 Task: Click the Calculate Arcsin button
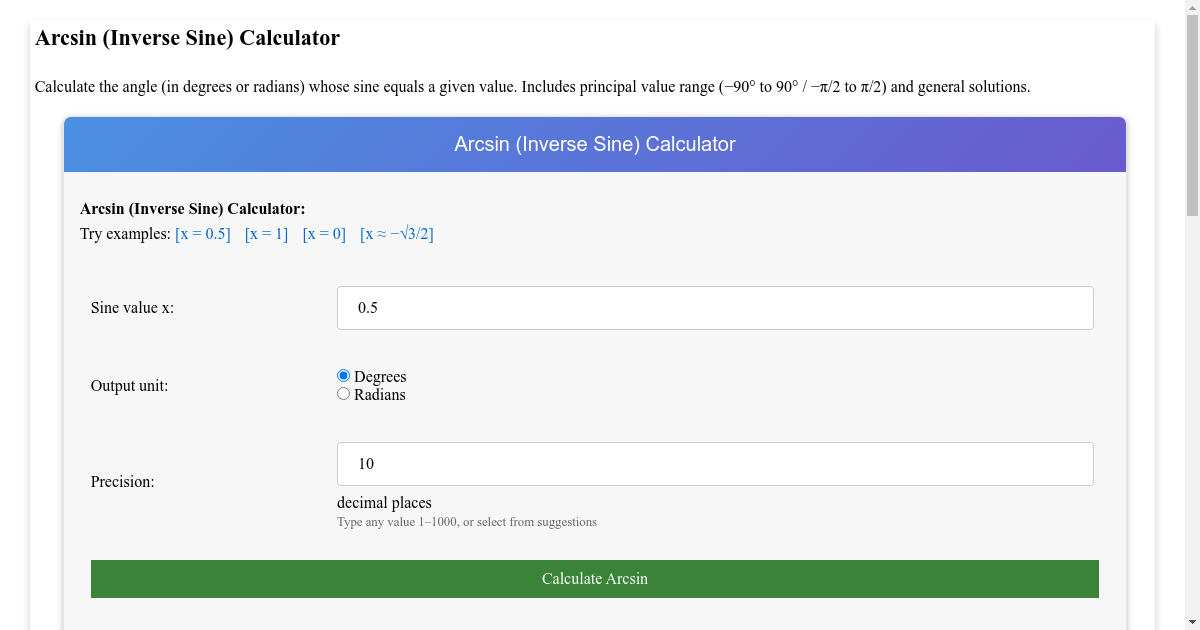[594, 578]
